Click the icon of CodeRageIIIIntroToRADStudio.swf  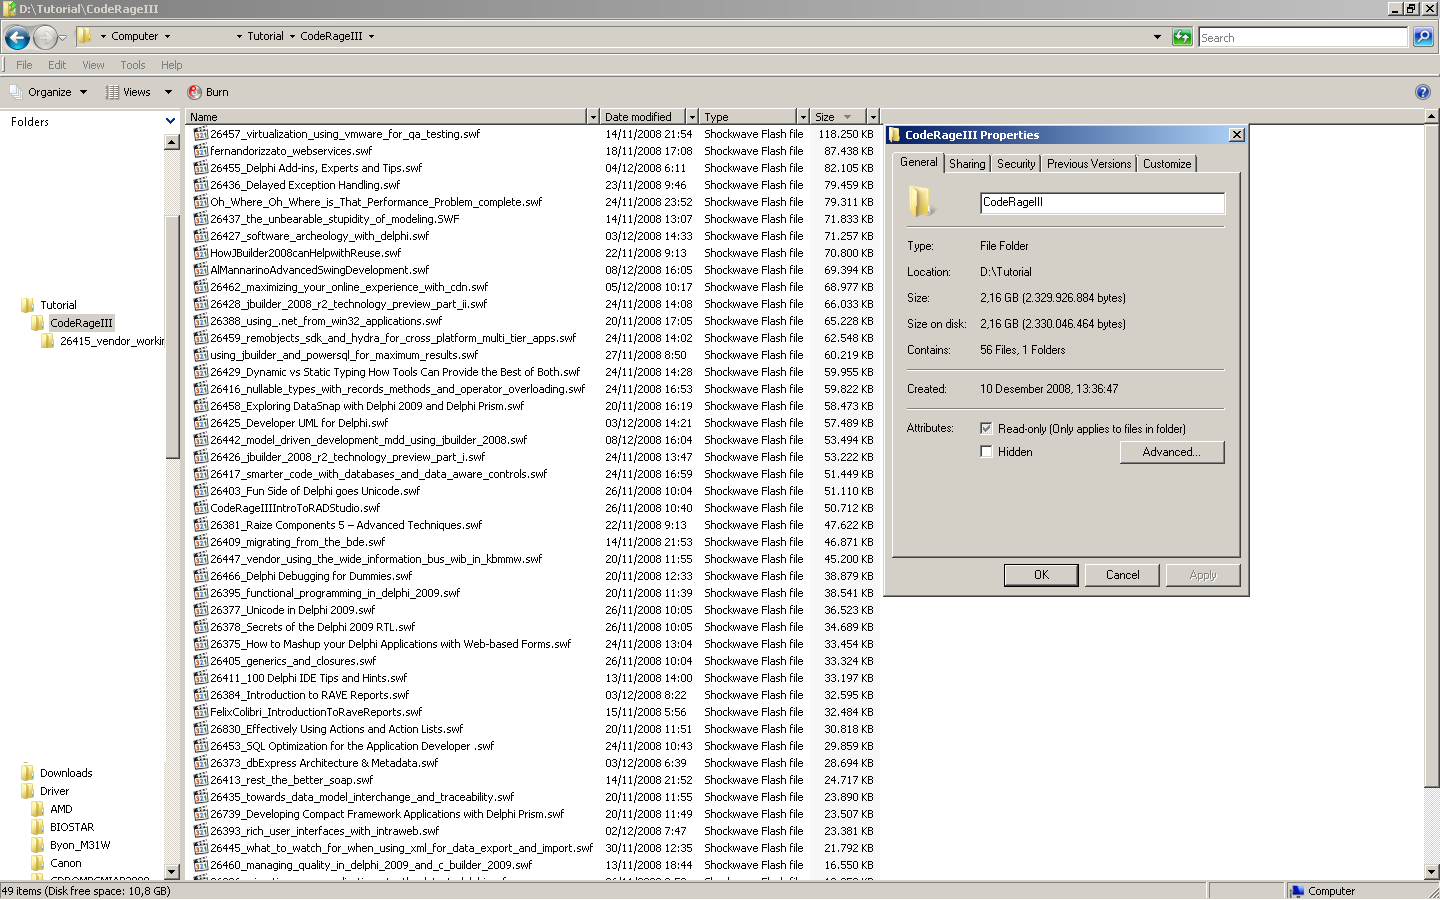click(201, 508)
